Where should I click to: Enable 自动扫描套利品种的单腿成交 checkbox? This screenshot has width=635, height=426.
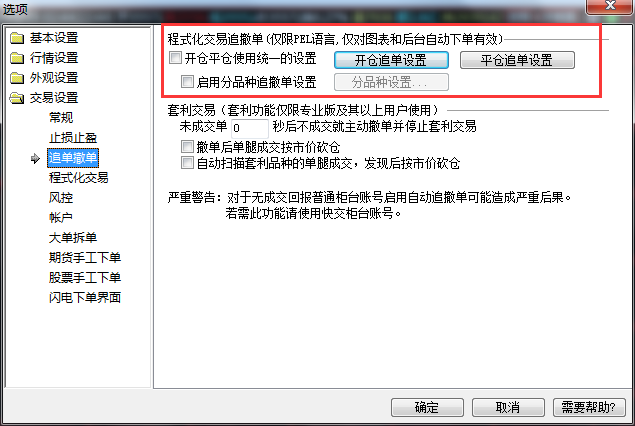(187, 163)
